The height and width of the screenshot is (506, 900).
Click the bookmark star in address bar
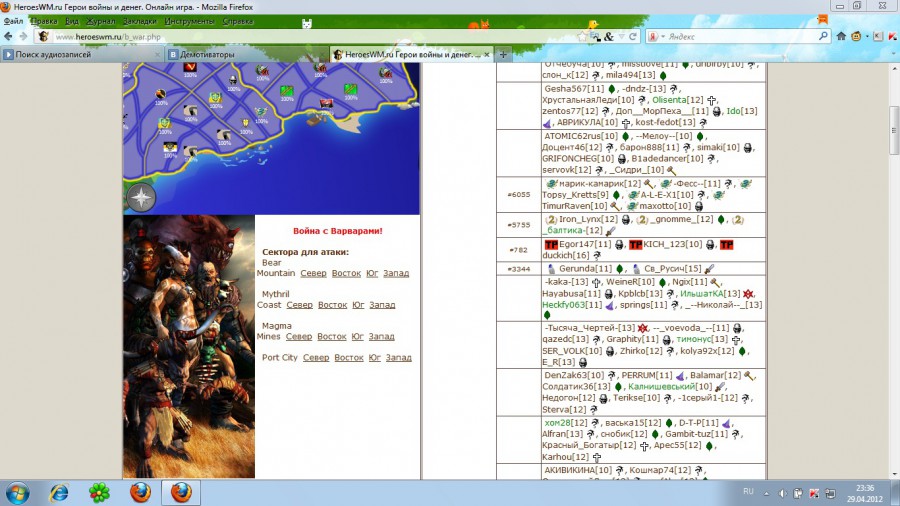tap(582, 36)
